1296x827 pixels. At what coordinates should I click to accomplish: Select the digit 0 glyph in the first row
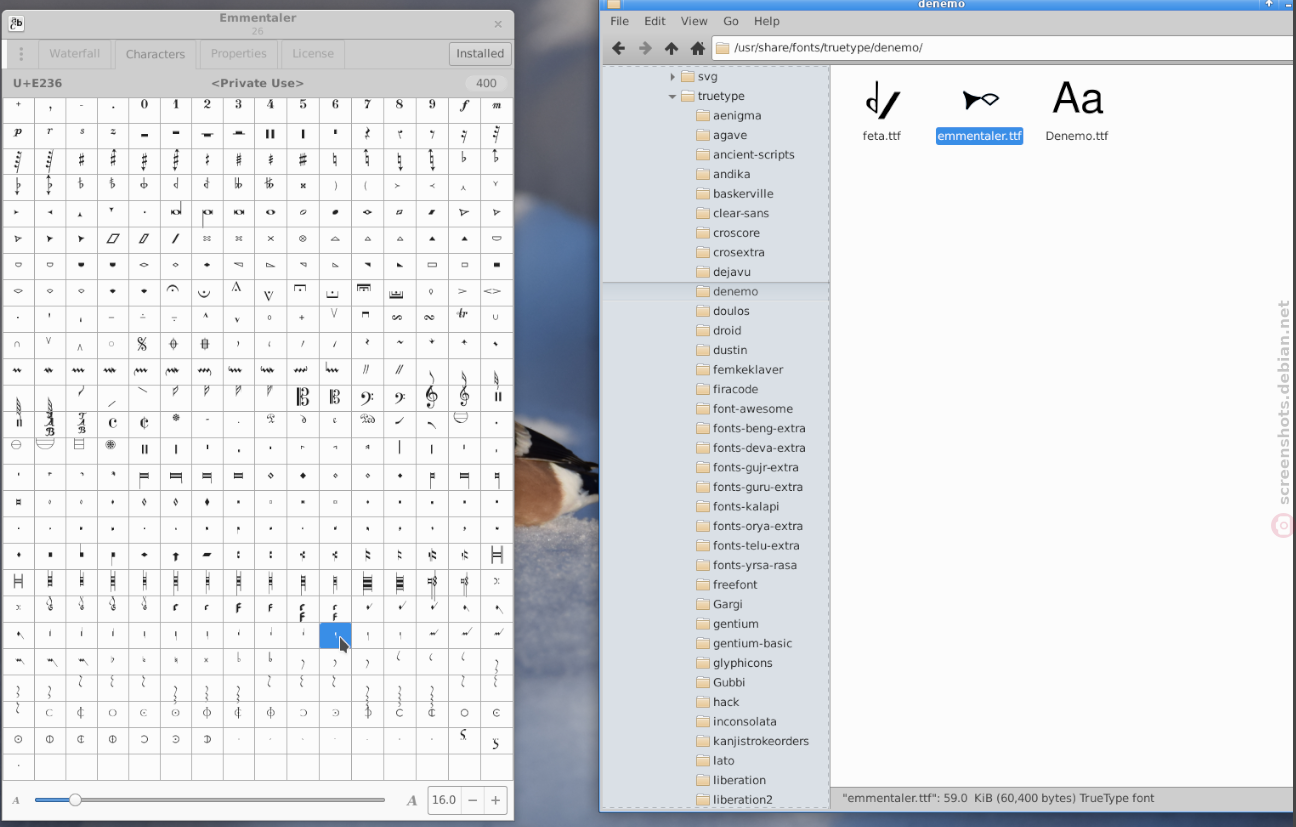(144, 105)
